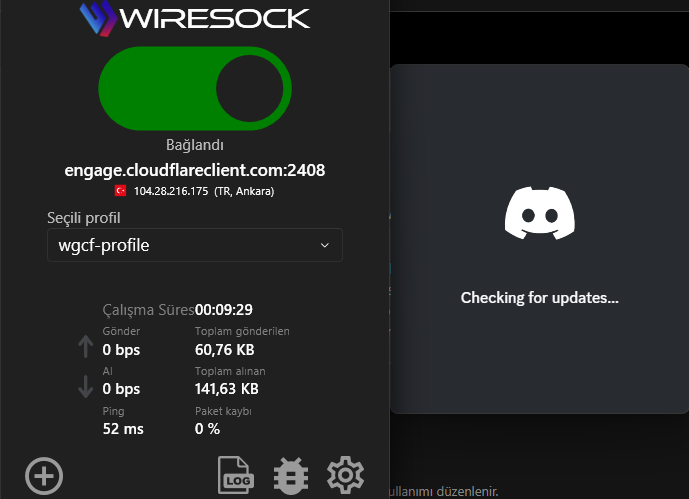The image size is (689, 499).
Task: Click the Bağlandı status label
Action: [195, 145]
